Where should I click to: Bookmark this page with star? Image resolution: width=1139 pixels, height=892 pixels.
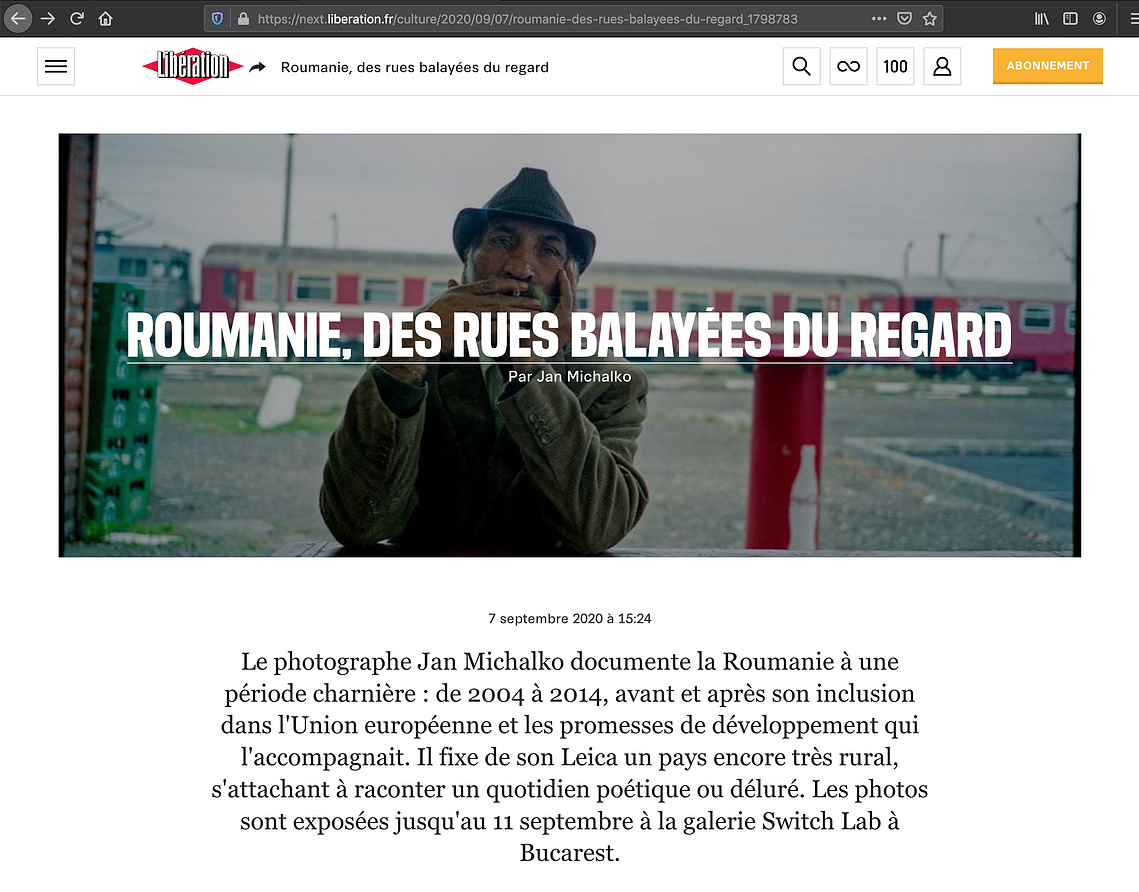point(930,19)
